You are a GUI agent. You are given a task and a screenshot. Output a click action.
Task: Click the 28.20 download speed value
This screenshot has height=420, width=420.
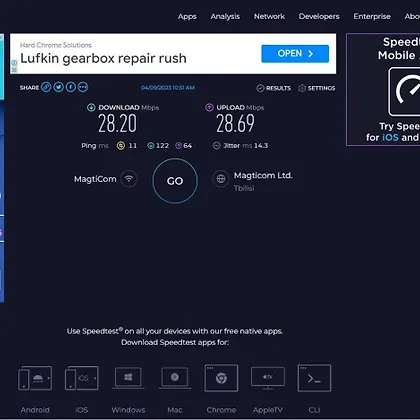pyautogui.click(x=117, y=124)
